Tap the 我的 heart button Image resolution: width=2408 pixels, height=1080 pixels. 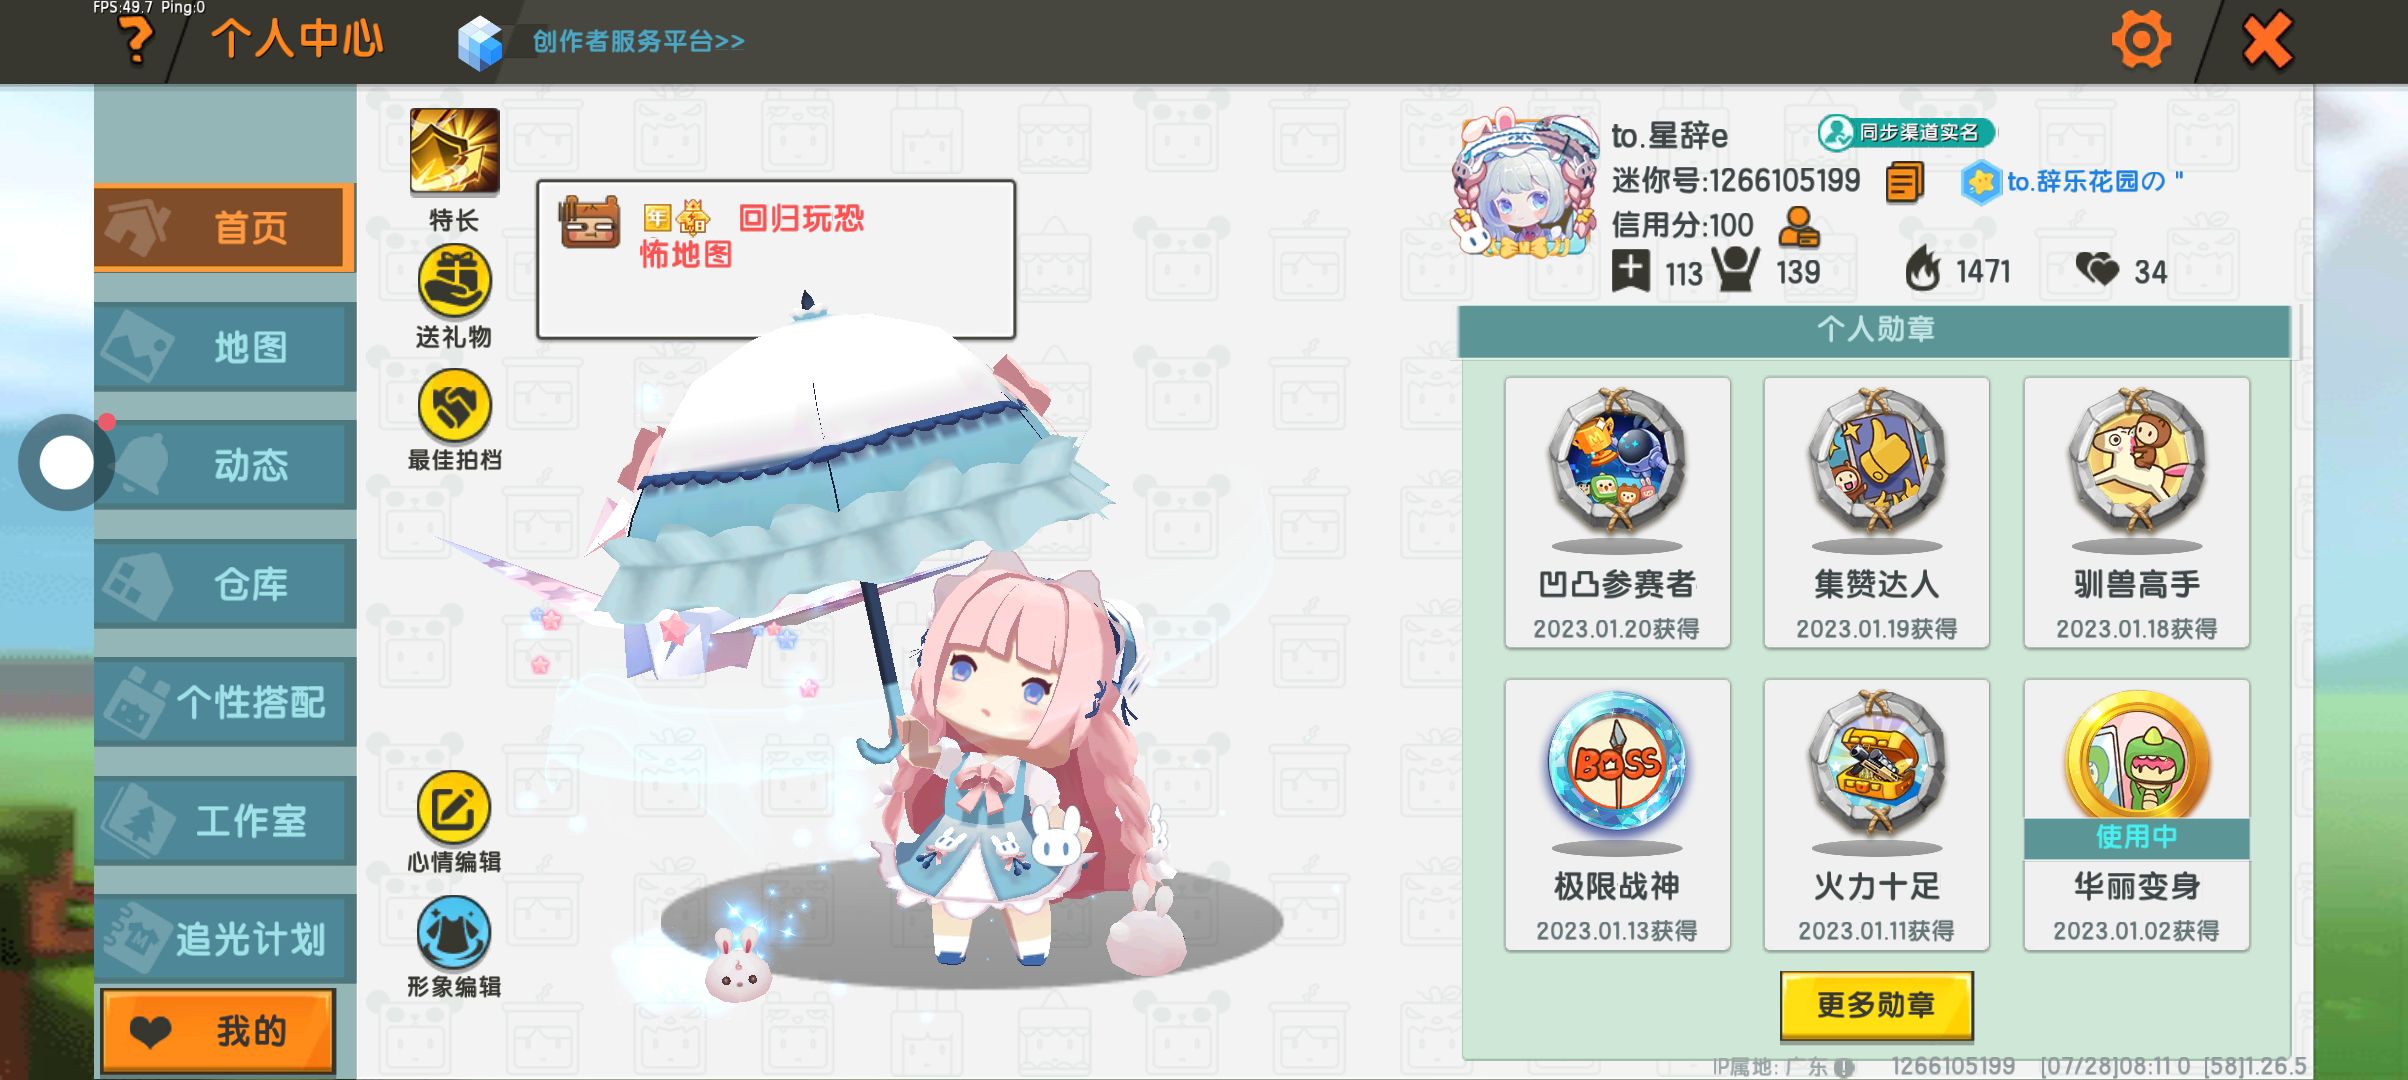tap(218, 1031)
